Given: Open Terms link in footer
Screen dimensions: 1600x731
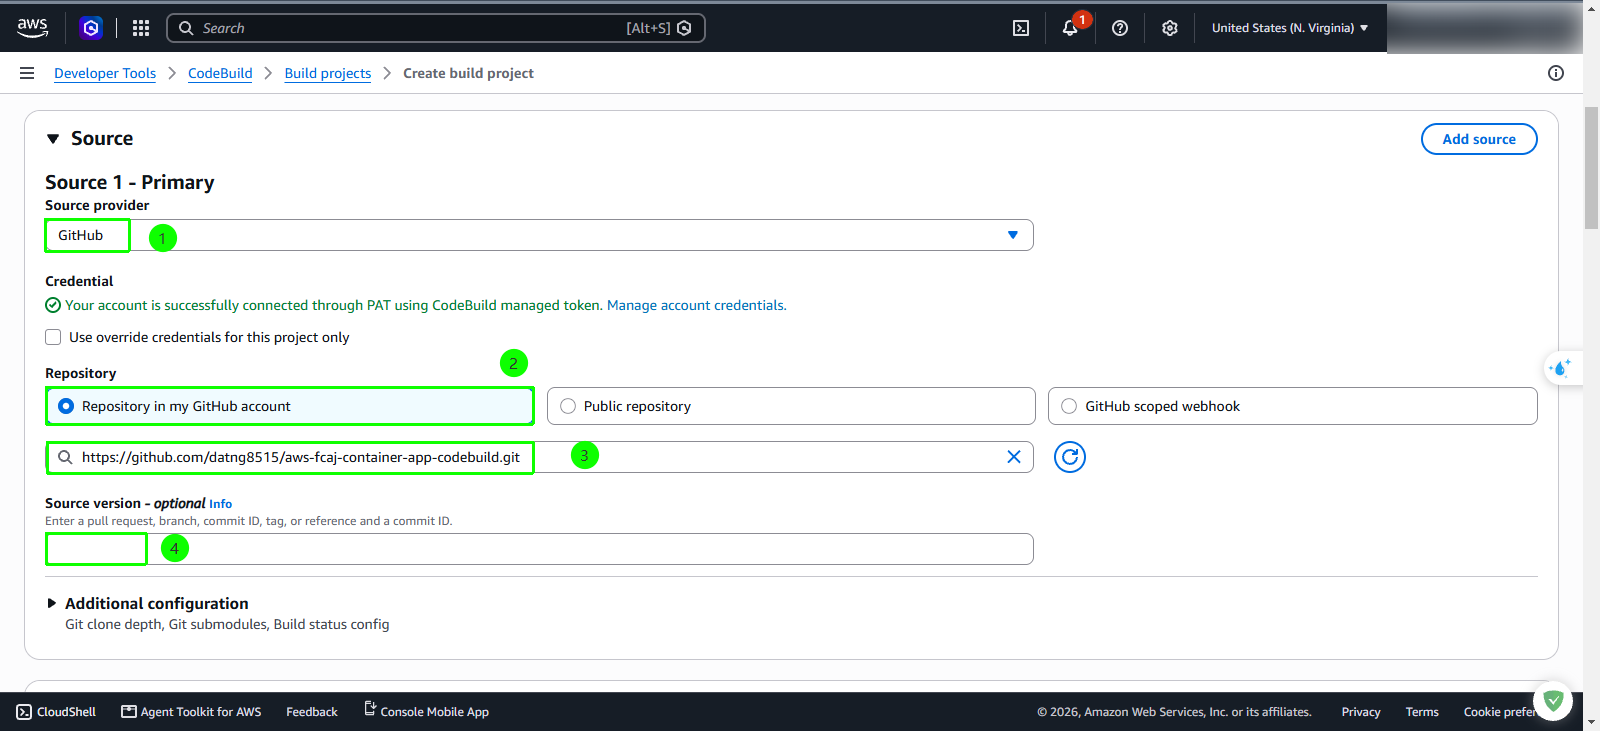Looking at the screenshot, I should [1422, 712].
